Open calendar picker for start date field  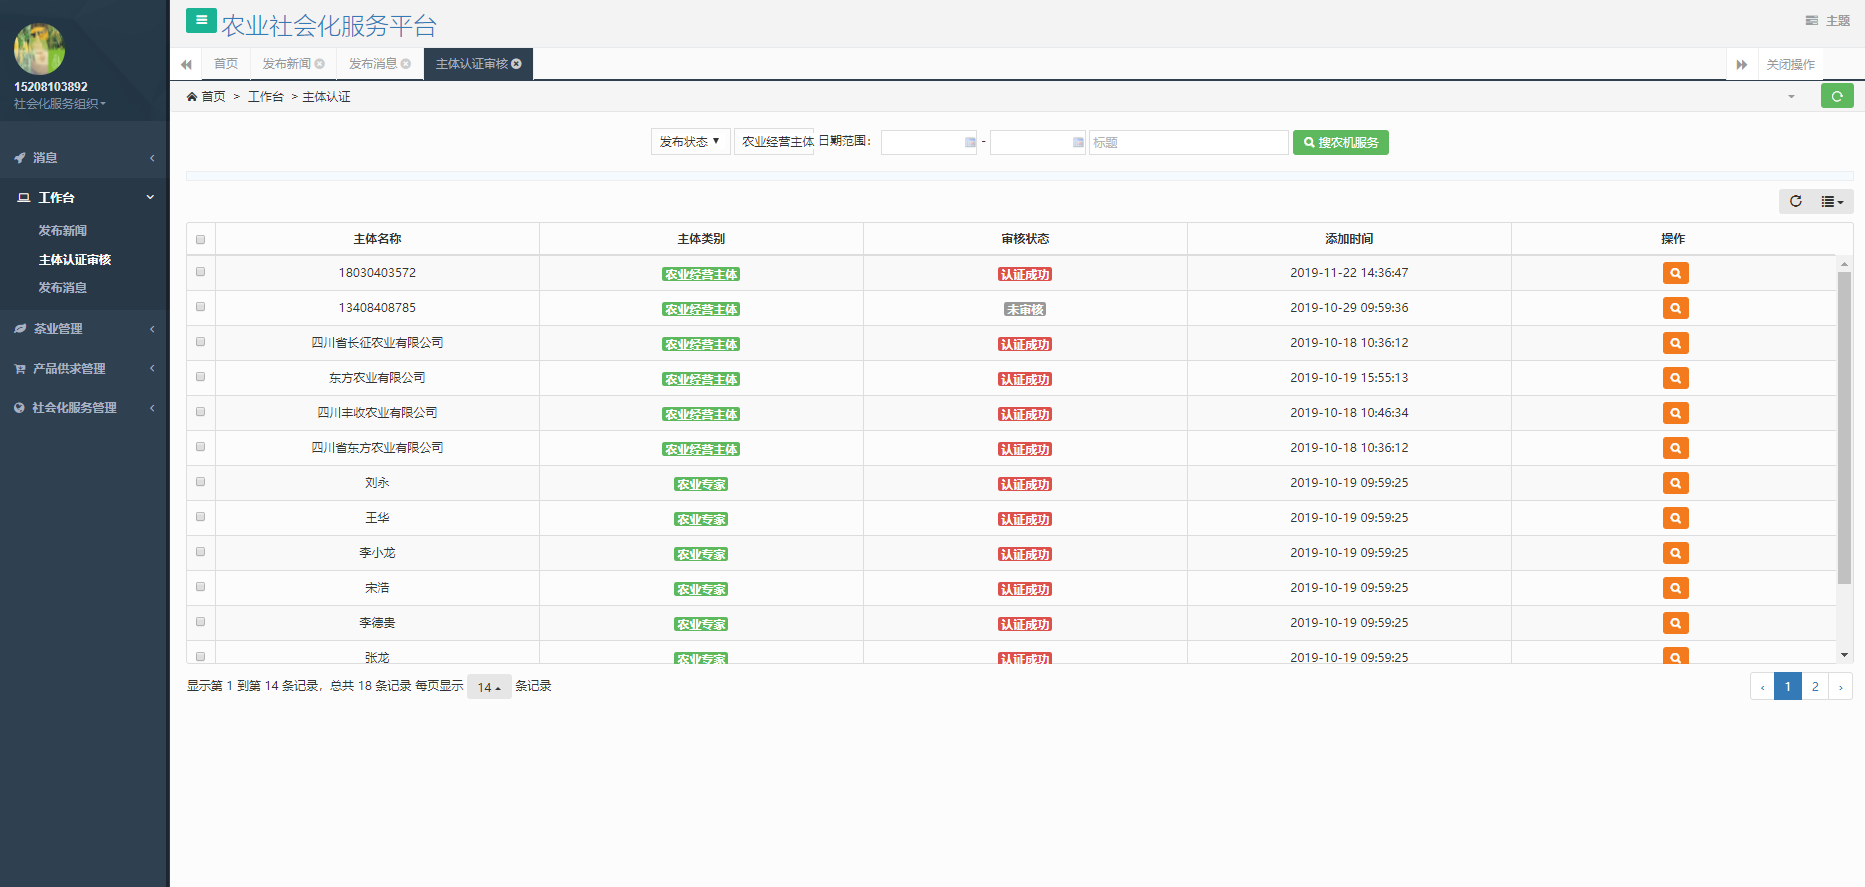coord(970,142)
